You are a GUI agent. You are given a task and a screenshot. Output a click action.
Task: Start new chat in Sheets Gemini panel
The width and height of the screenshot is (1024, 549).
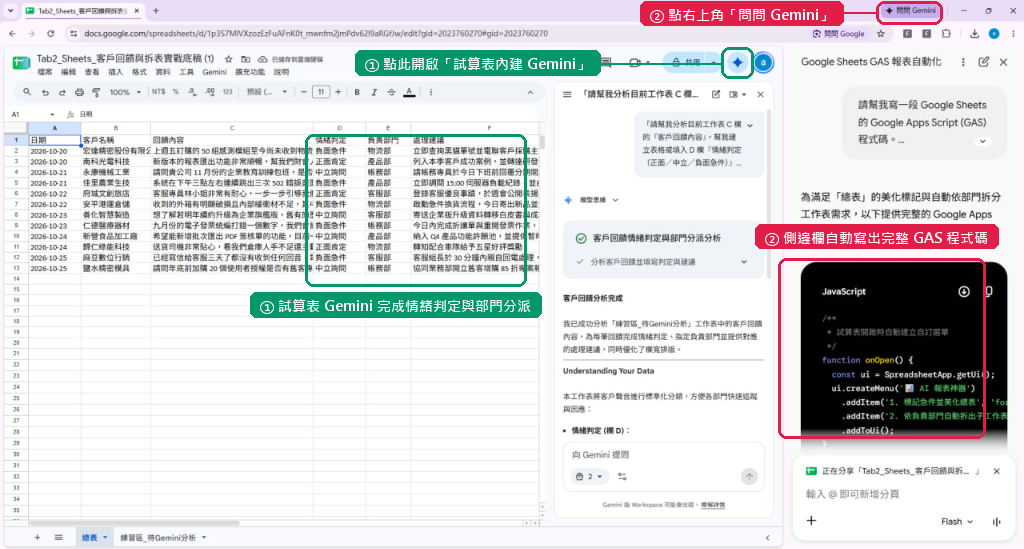716,95
